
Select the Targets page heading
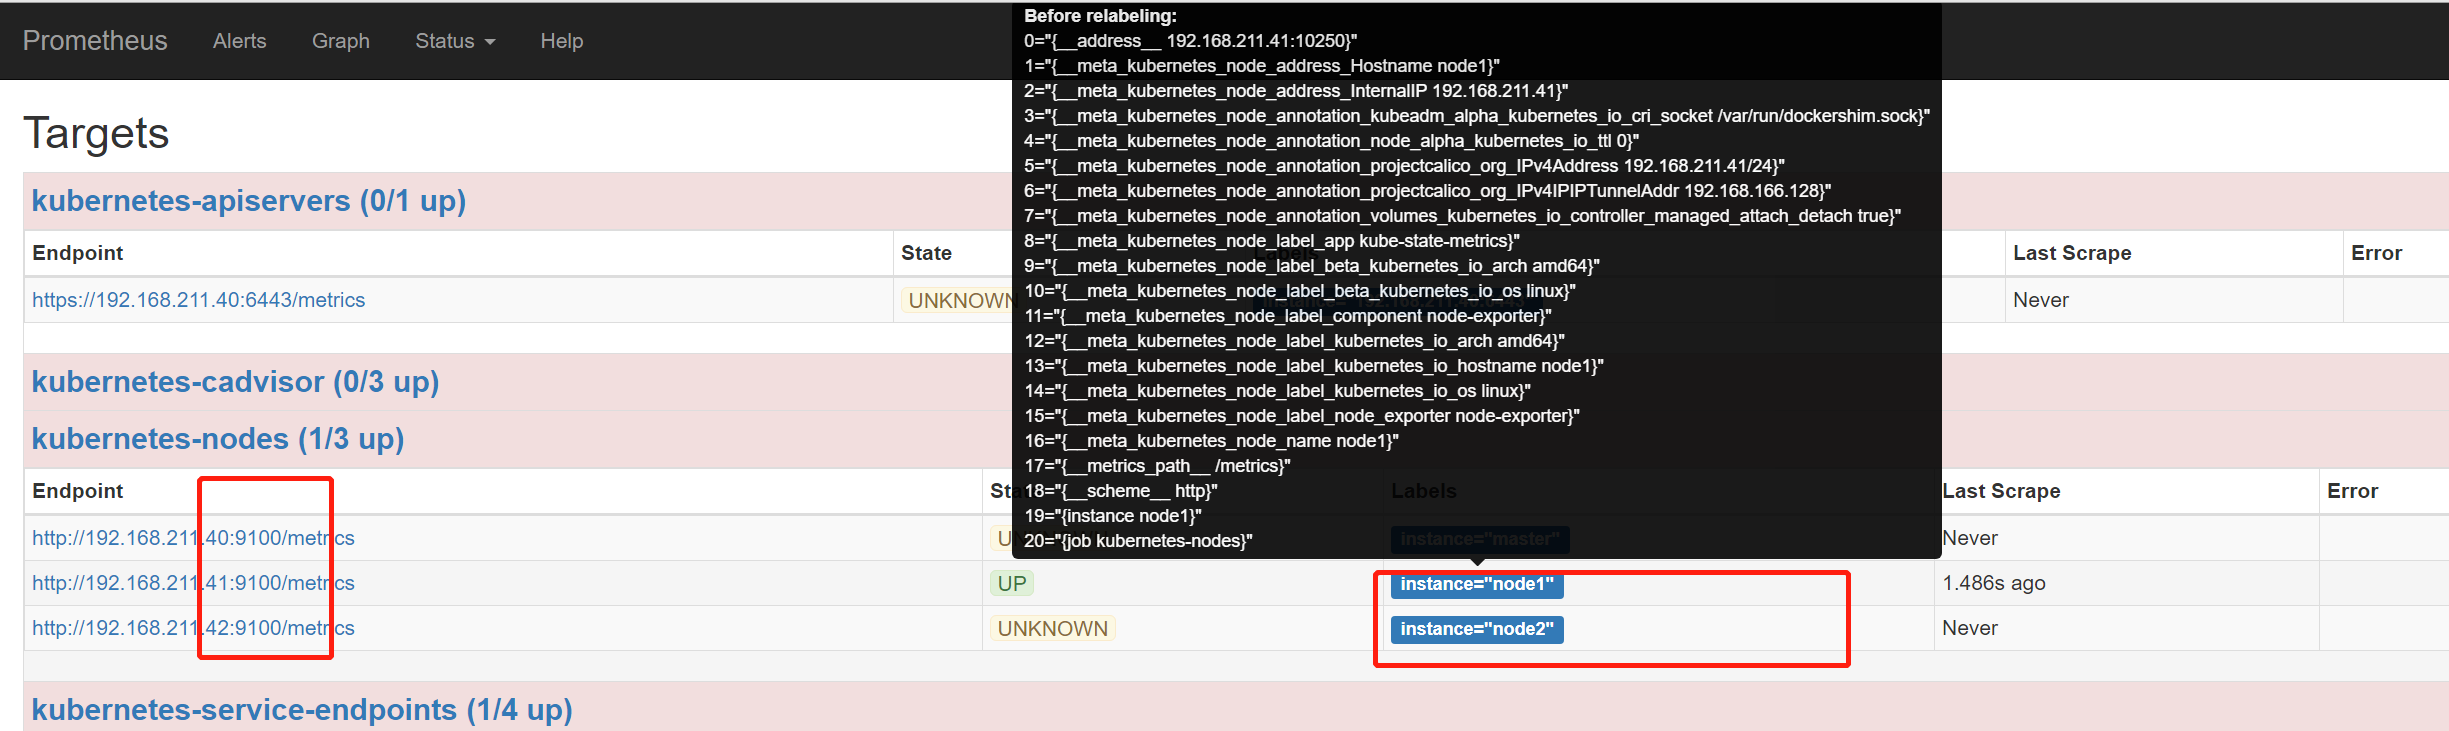pos(96,133)
